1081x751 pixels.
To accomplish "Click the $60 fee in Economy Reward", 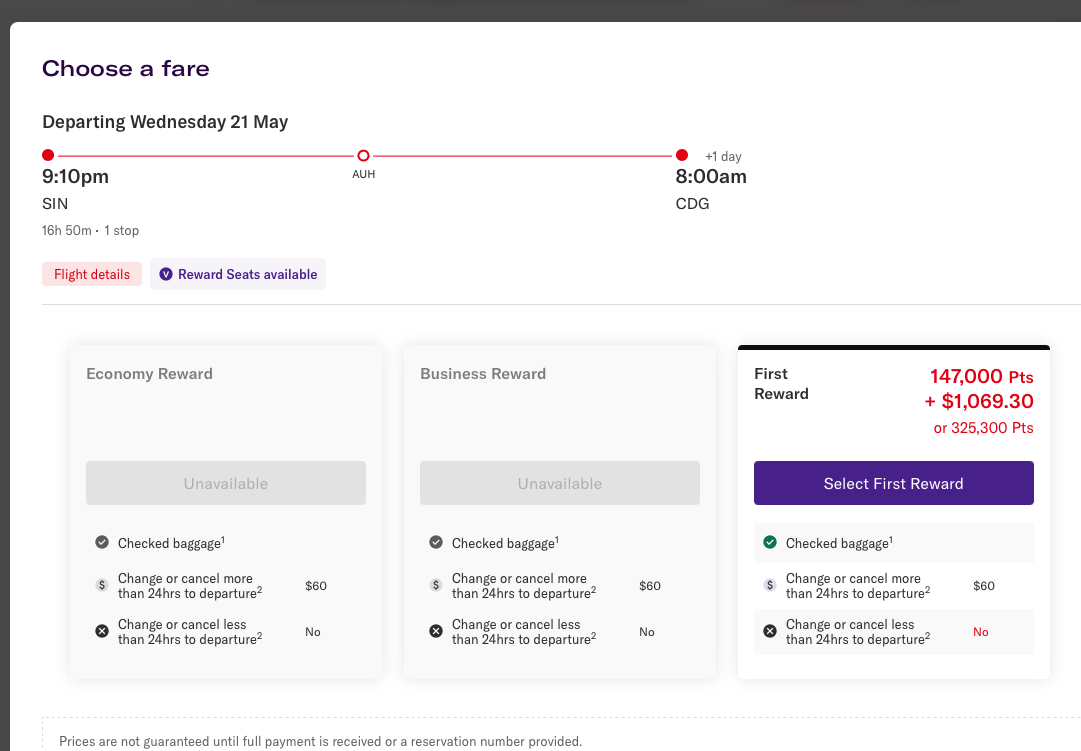I will 316,586.
